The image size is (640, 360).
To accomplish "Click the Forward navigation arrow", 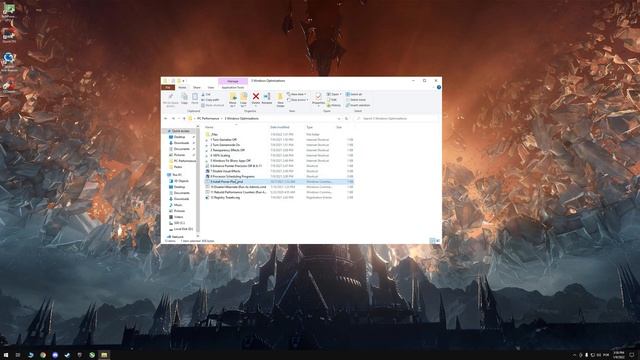I will (x=173, y=118).
